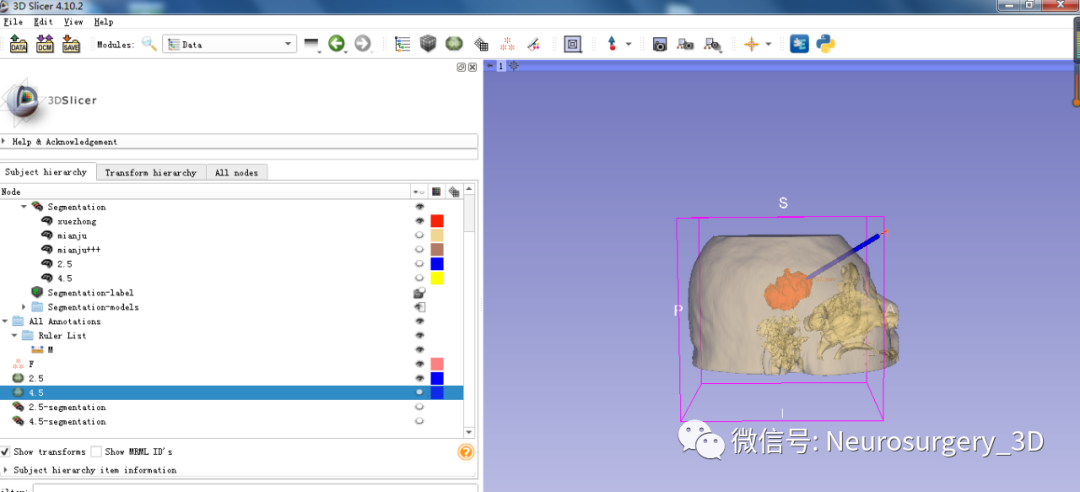Open the View menu

click(74, 22)
